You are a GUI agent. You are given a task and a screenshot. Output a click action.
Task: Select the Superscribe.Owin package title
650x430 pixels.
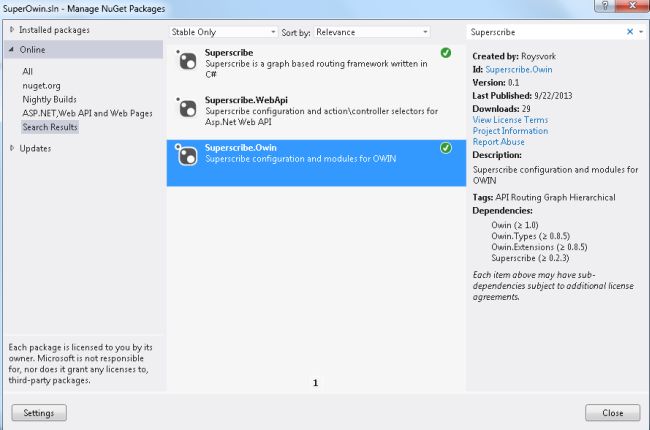(240, 148)
